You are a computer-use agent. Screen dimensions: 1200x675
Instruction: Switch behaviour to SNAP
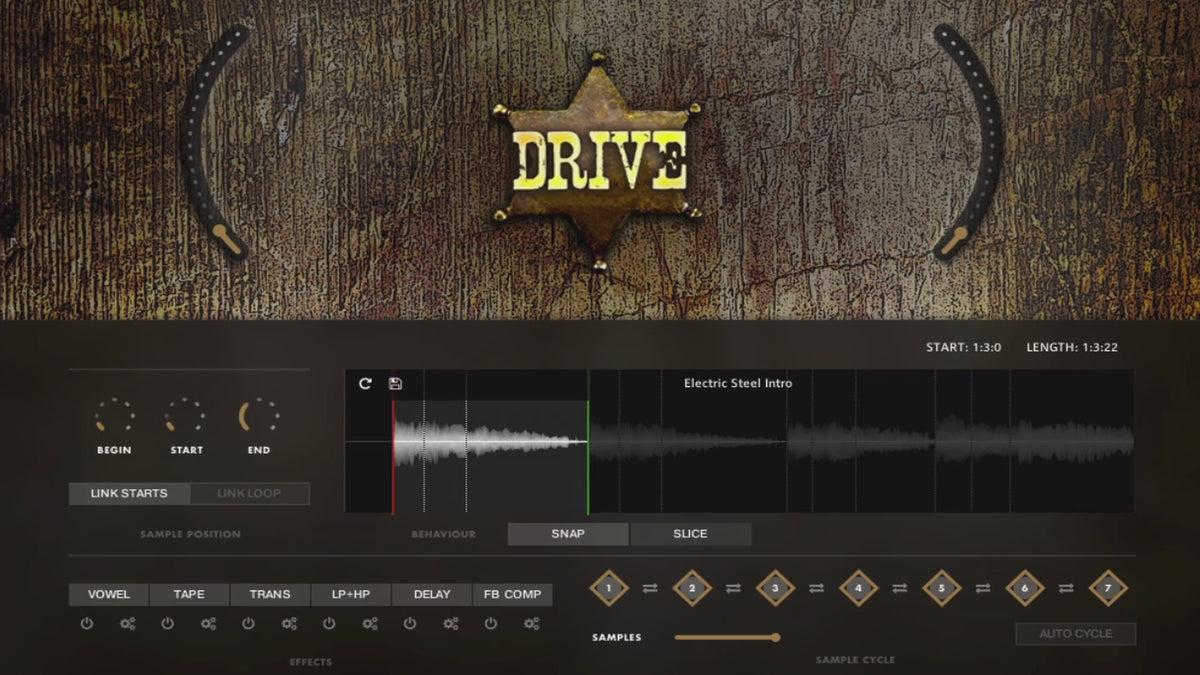568,534
